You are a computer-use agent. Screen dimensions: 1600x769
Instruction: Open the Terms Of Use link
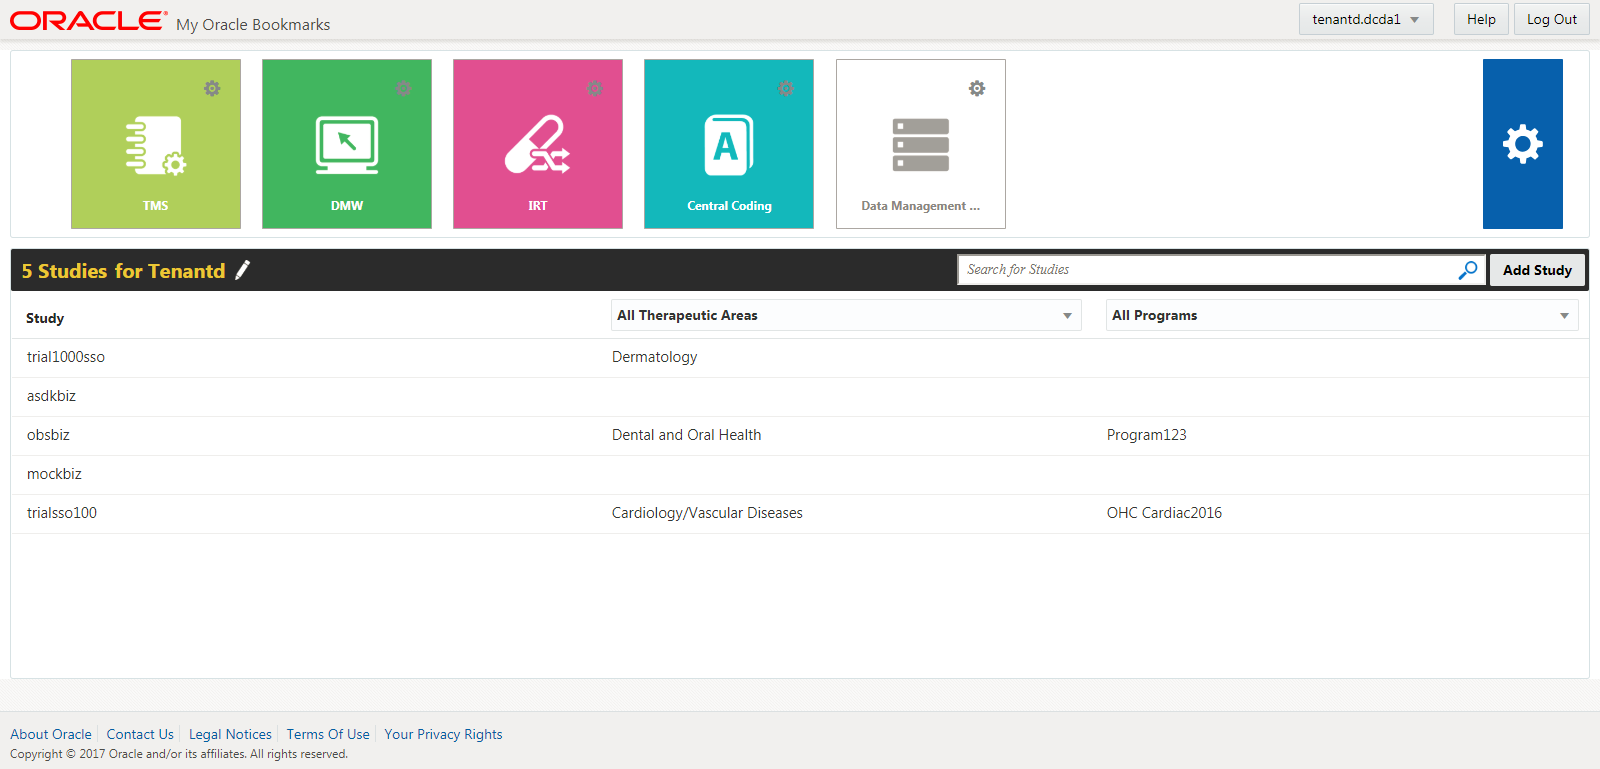(x=328, y=734)
